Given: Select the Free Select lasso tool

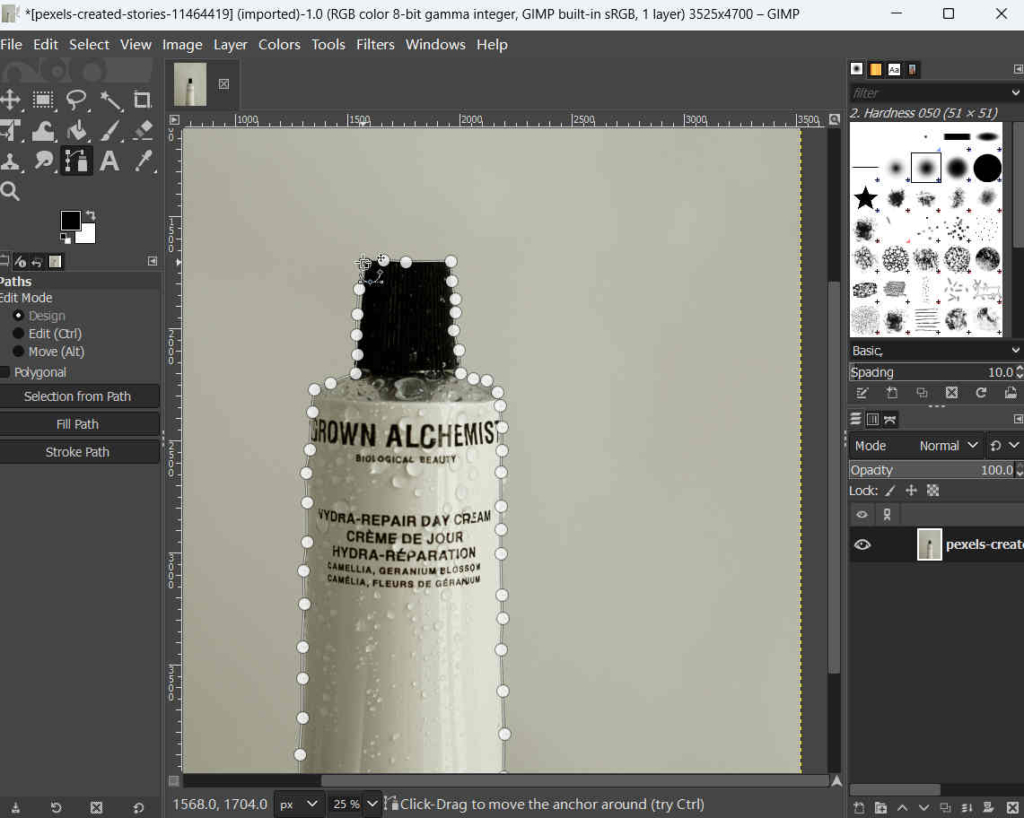Looking at the screenshot, I should [x=76, y=100].
